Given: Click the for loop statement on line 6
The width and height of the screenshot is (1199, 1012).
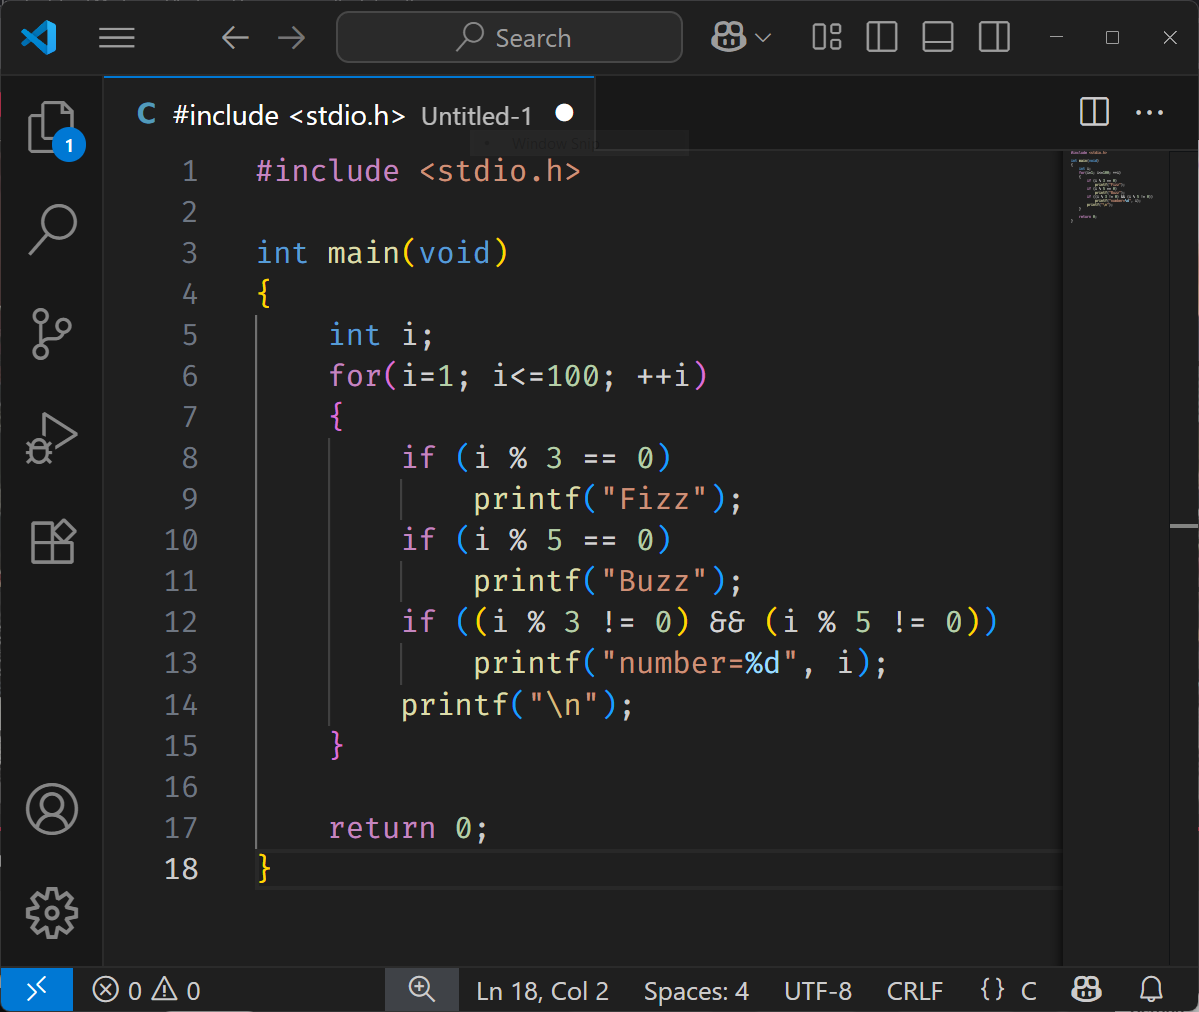Looking at the screenshot, I should point(518,376).
